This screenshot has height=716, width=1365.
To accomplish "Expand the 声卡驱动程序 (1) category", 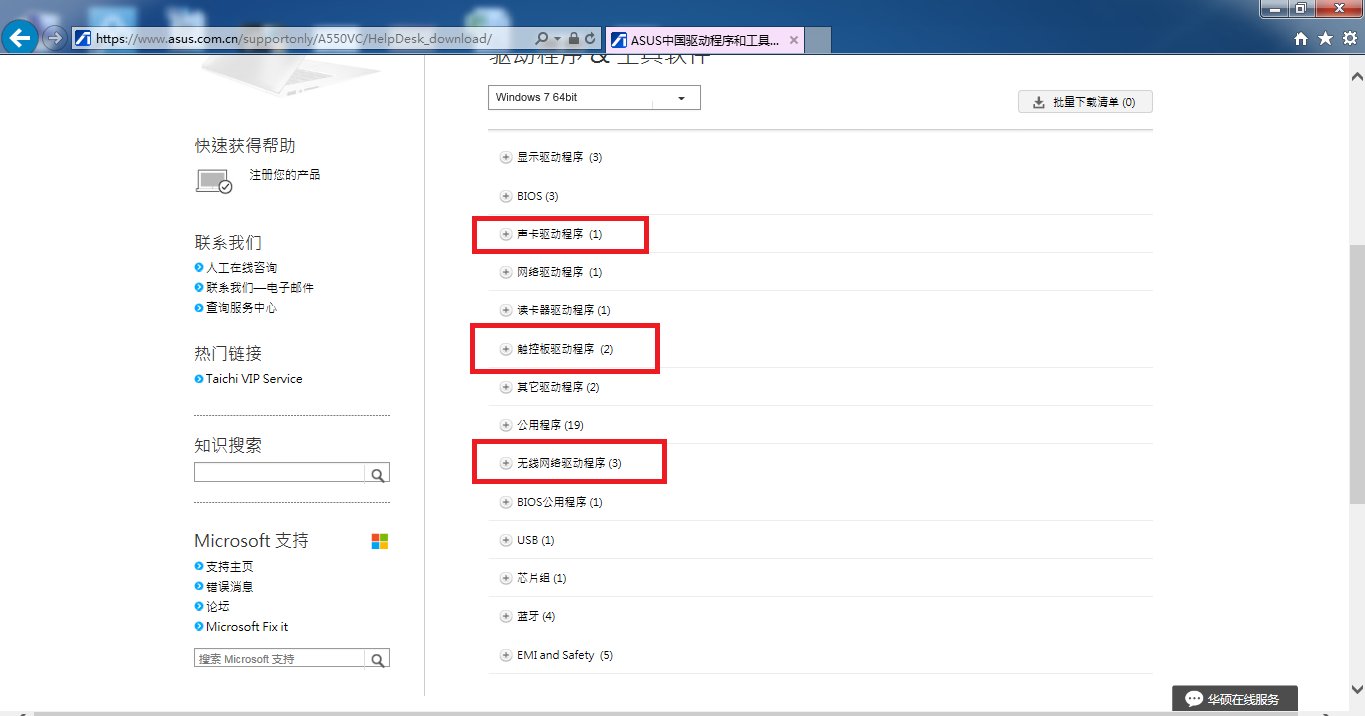I will (505, 234).
